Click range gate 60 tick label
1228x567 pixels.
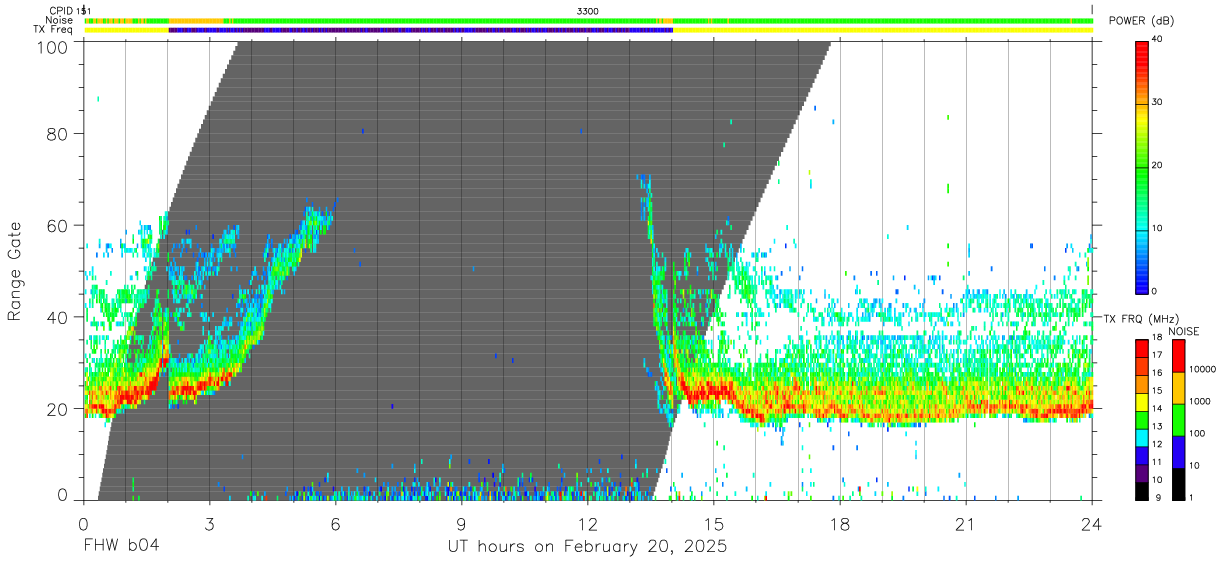(x=58, y=225)
